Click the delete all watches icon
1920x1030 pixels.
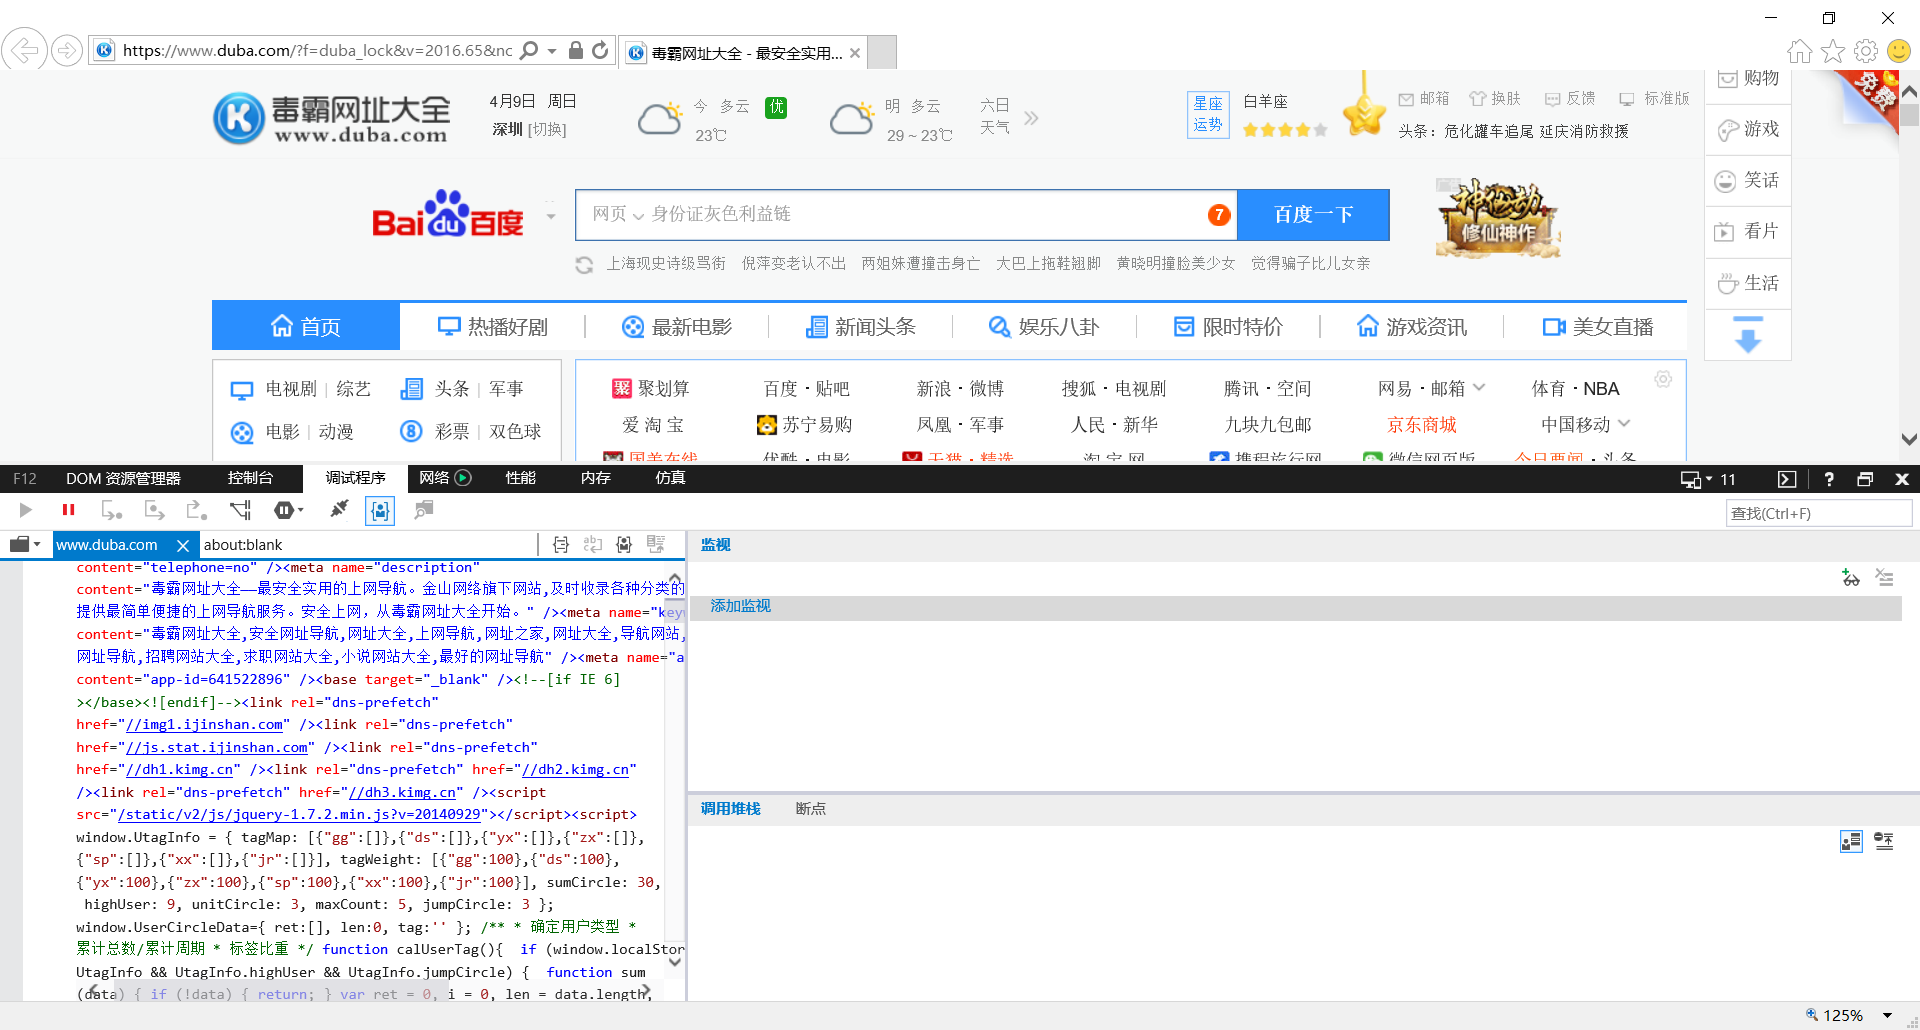(1884, 577)
